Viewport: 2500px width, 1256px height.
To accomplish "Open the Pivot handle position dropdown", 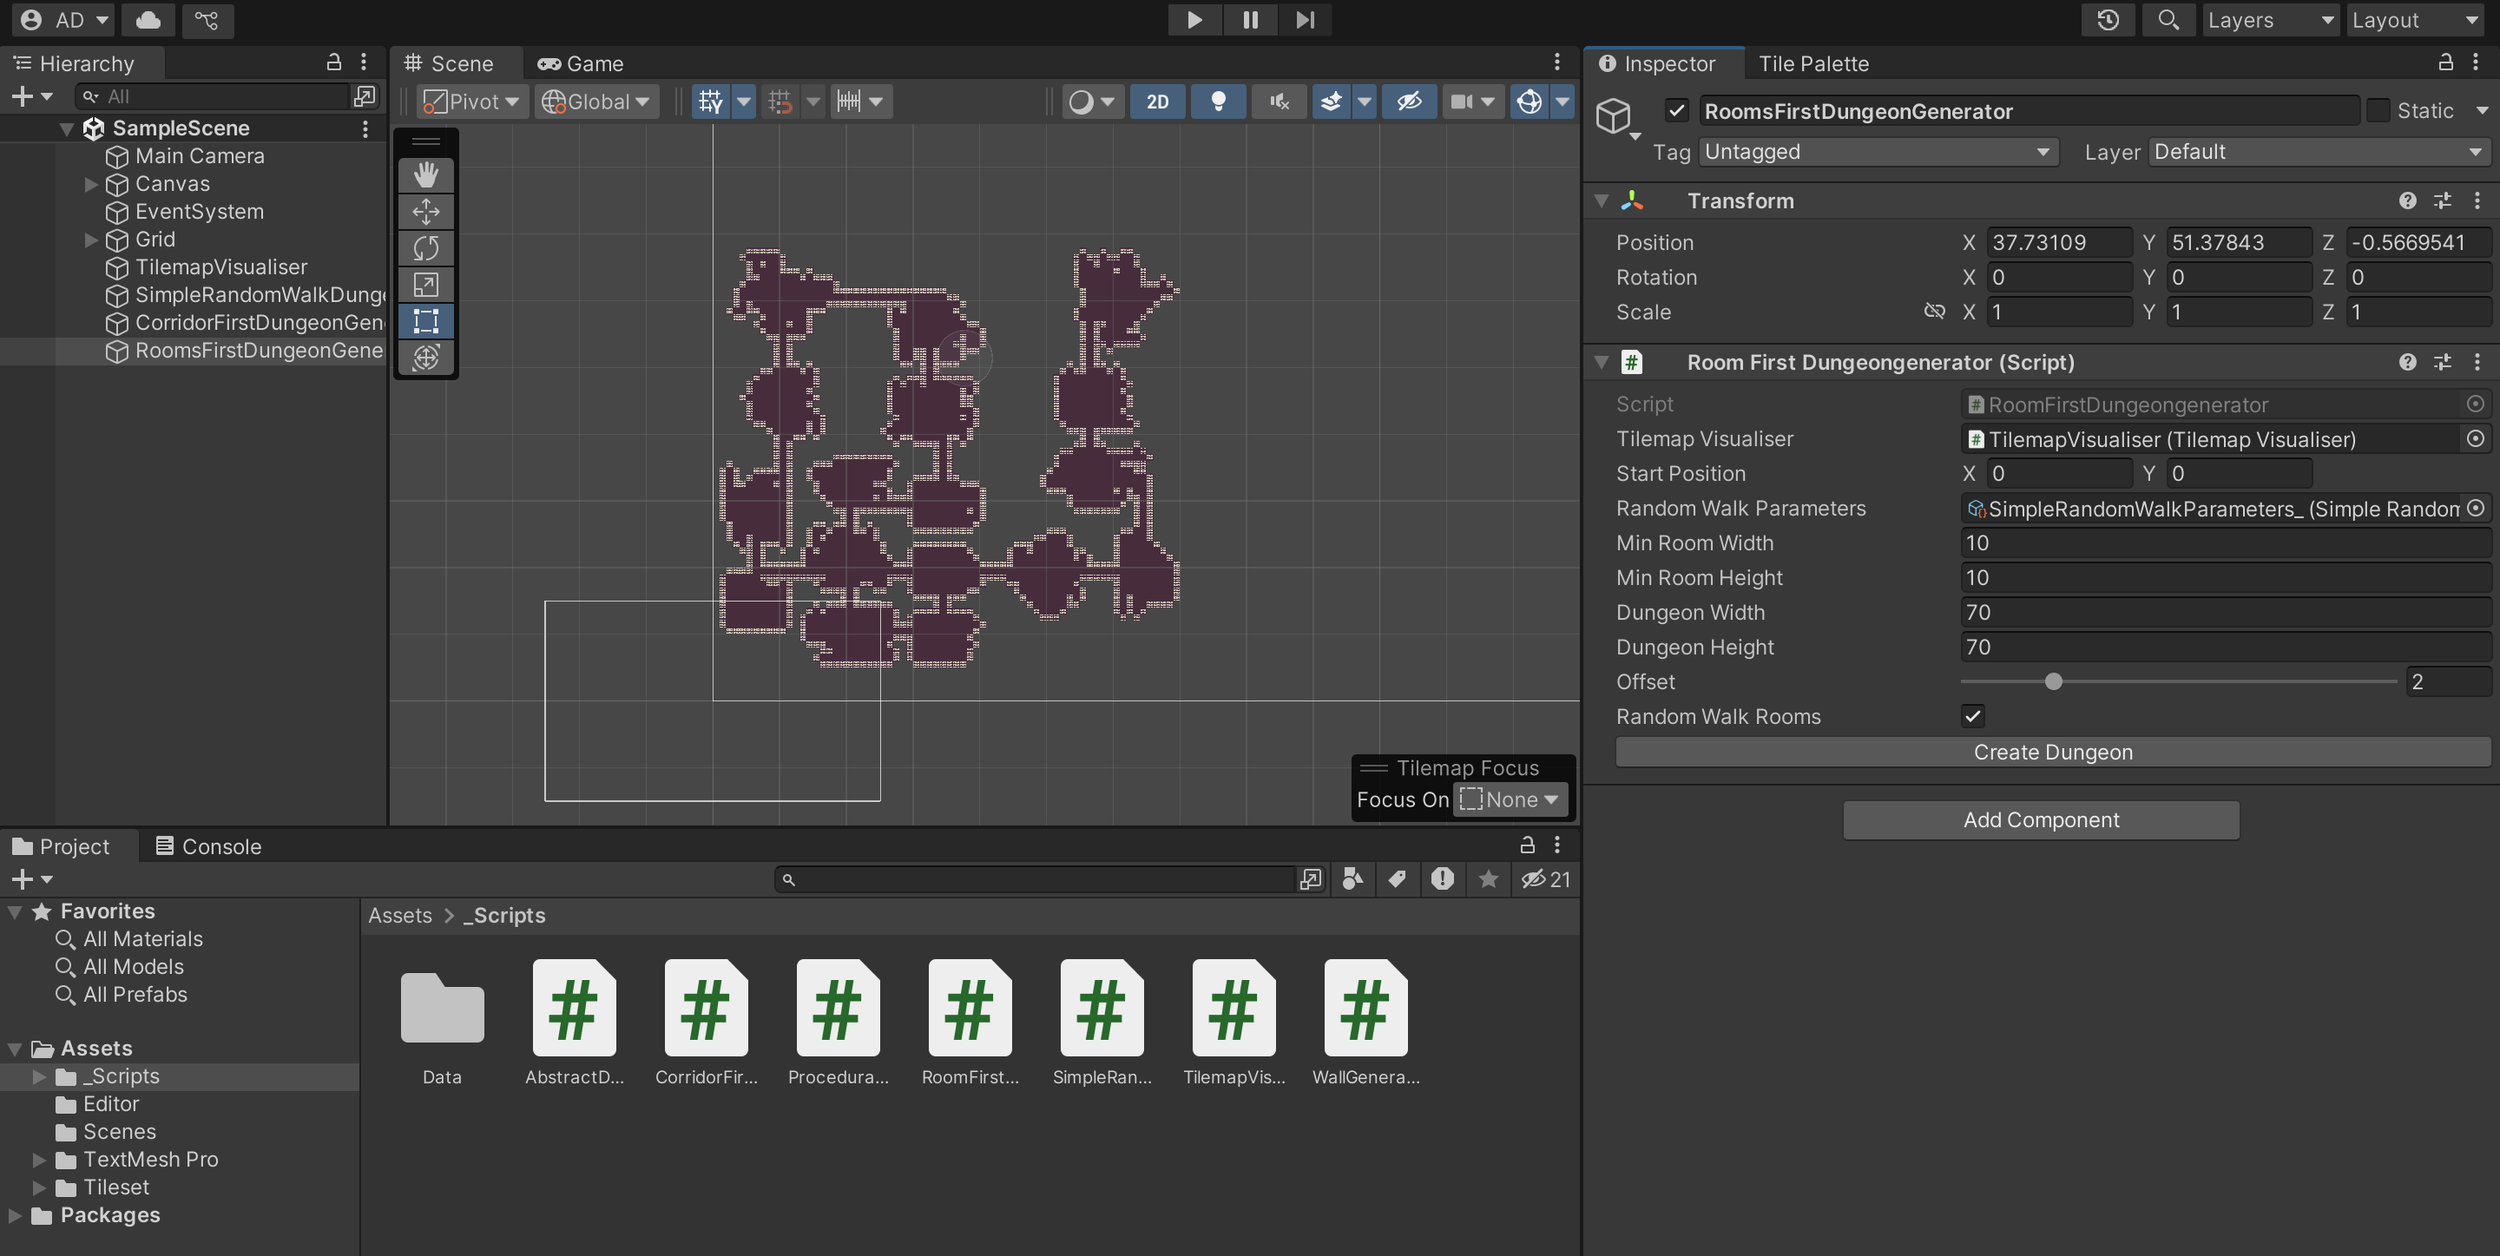I will pos(471,101).
